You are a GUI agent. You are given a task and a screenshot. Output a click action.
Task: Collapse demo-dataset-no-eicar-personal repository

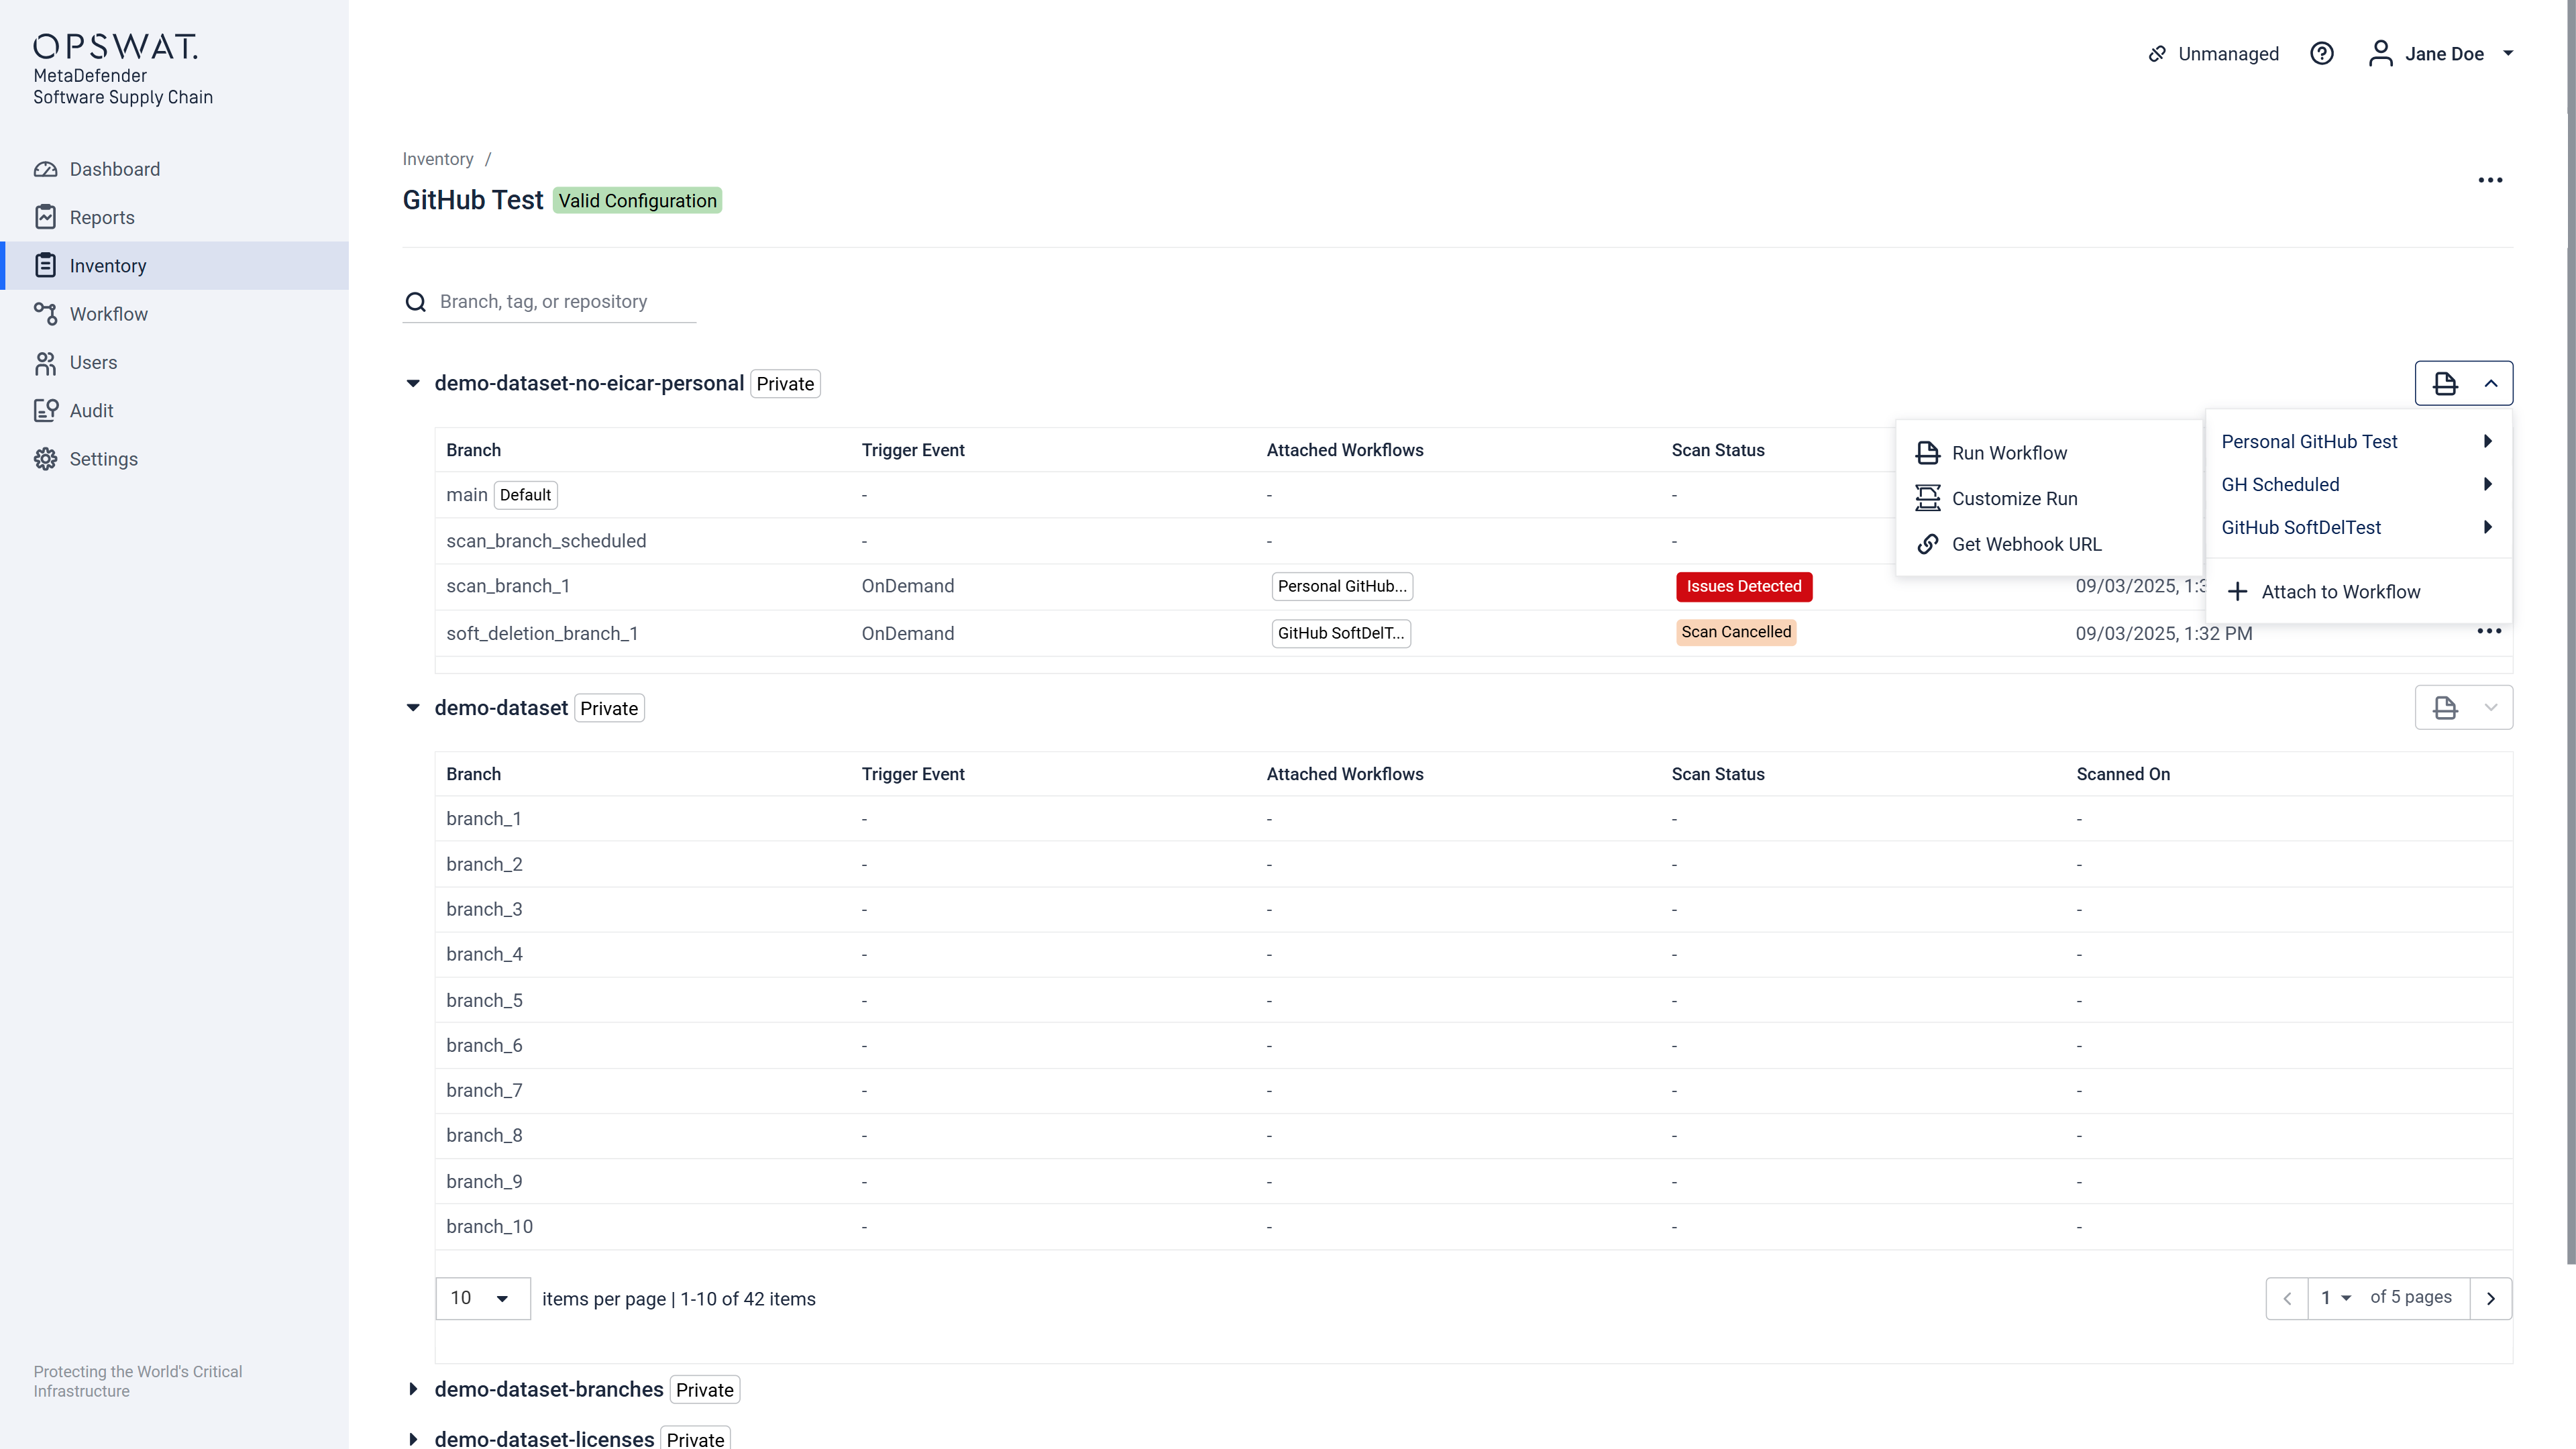[413, 384]
